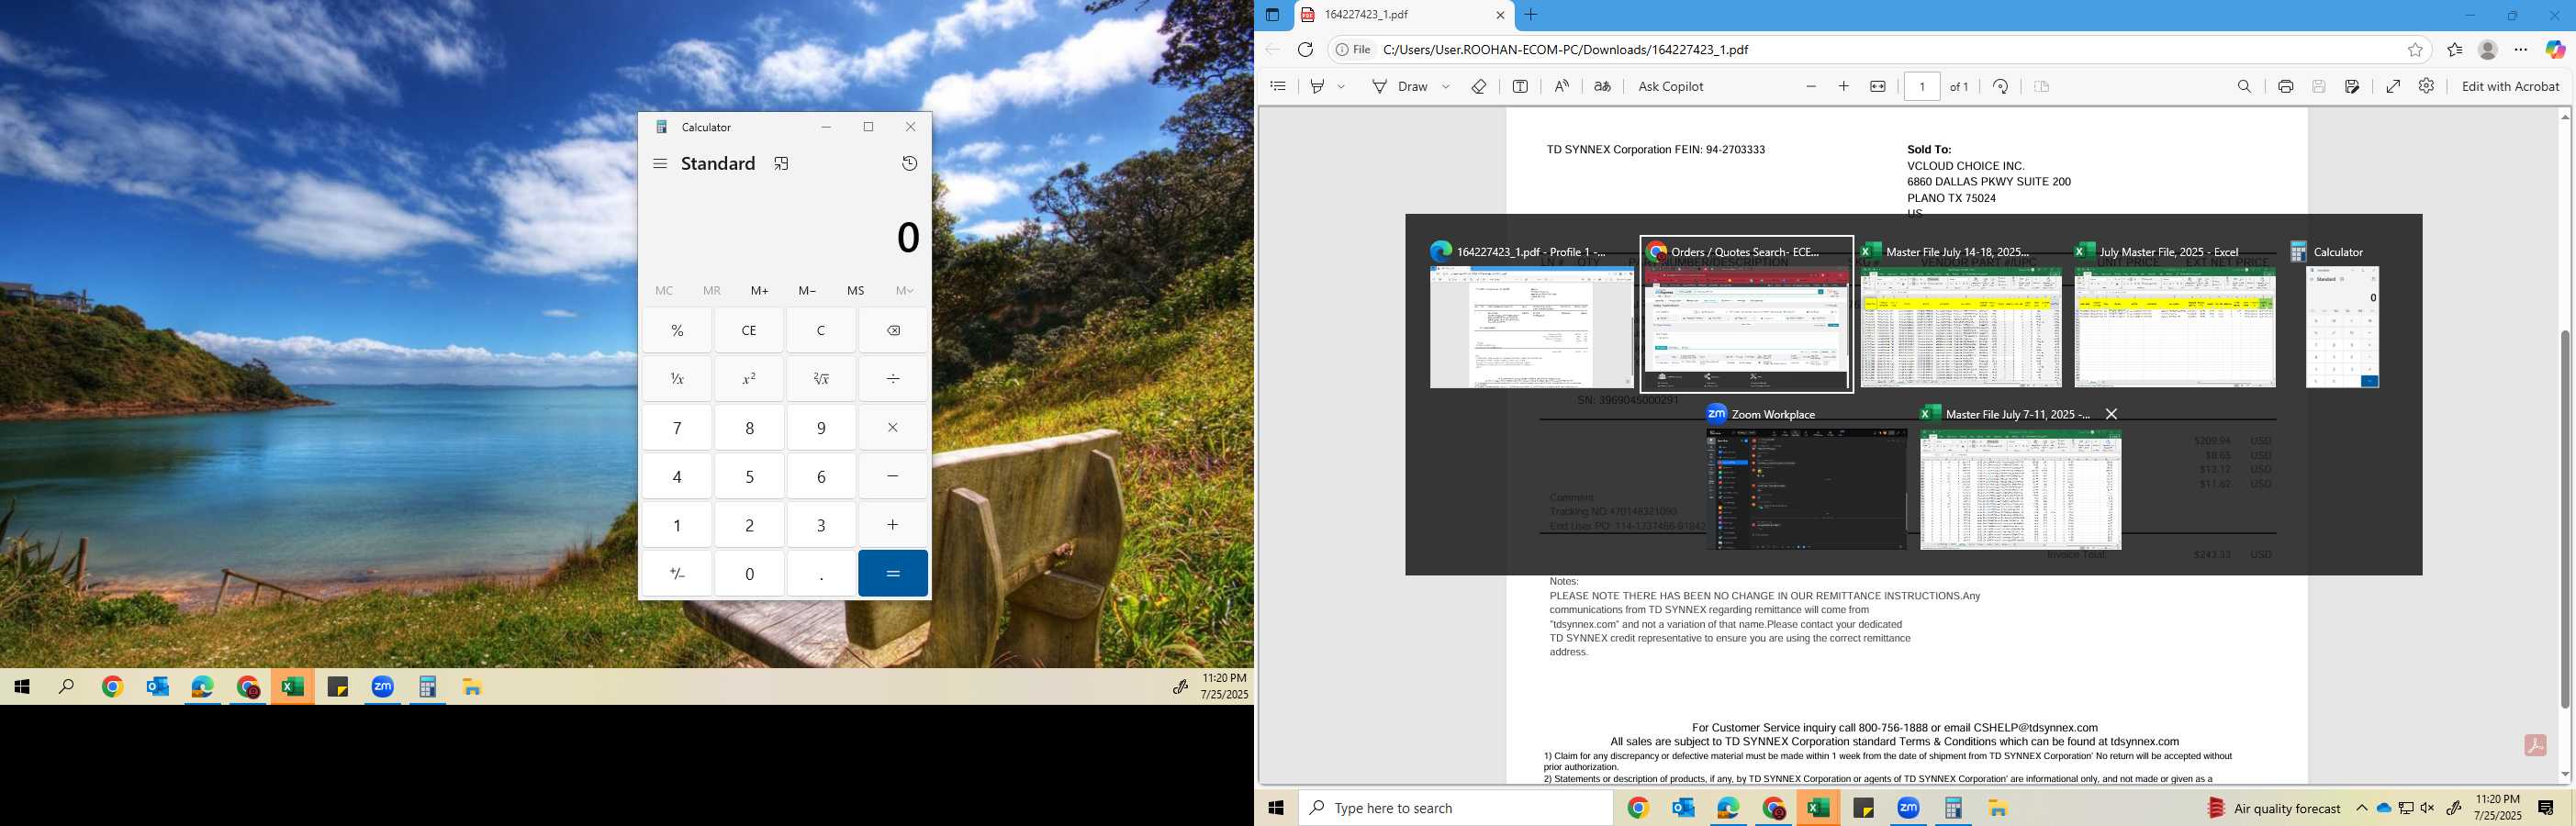Enter full screen with the expand arrows icon
This screenshot has width=2576, height=826.
tap(2393, 86)
